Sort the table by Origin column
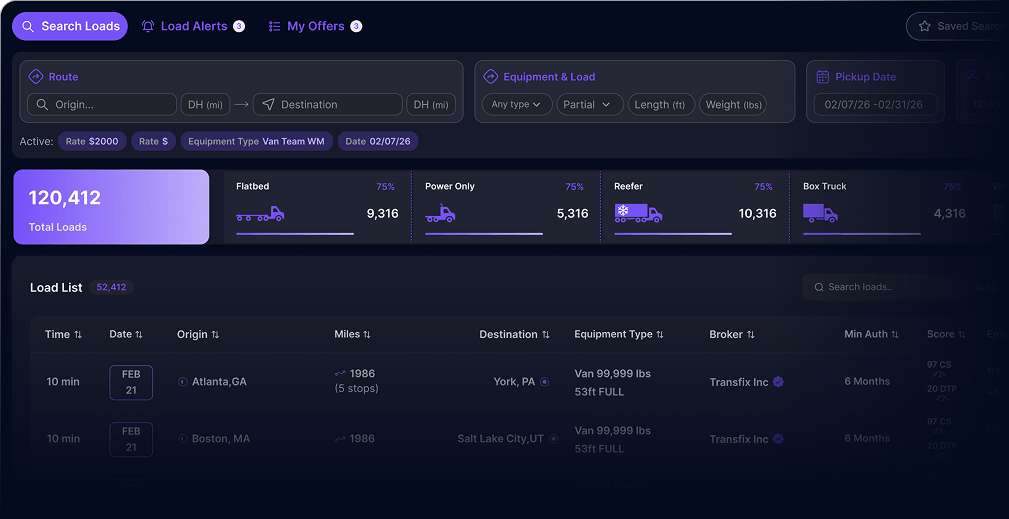 [x=198, y=334]
